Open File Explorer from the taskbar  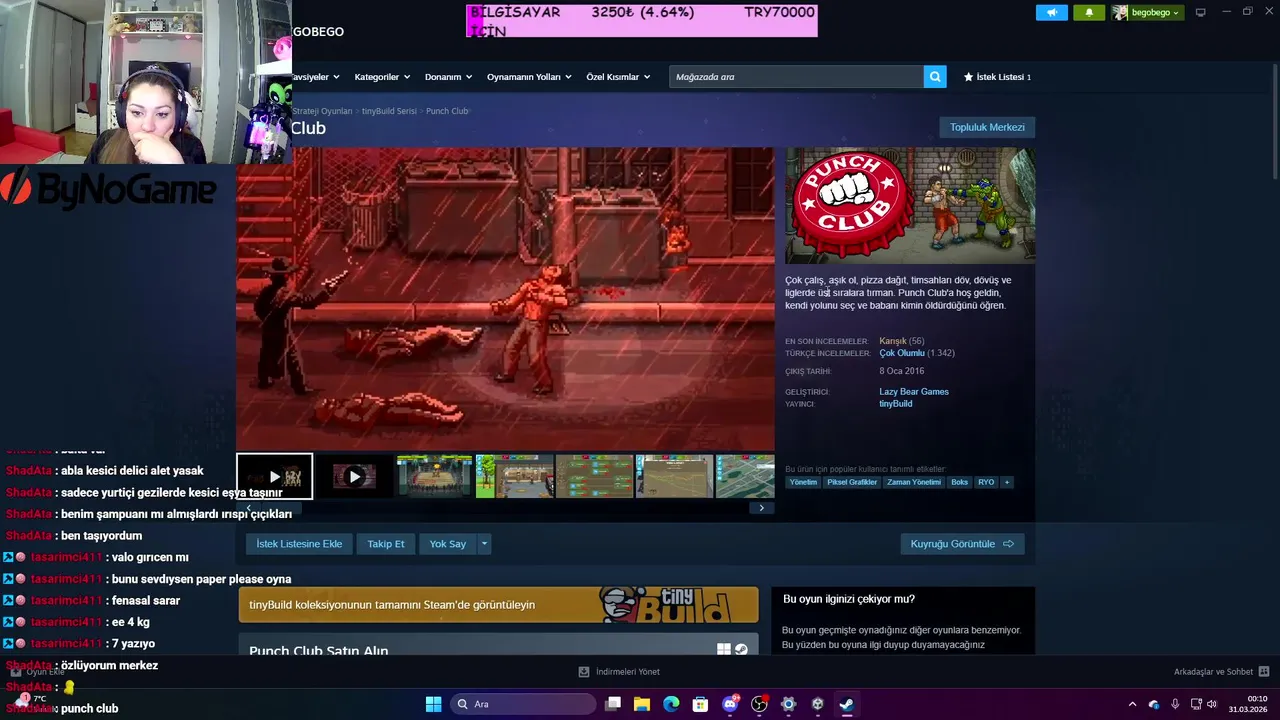pyautogui.click(x=642, y=704)
